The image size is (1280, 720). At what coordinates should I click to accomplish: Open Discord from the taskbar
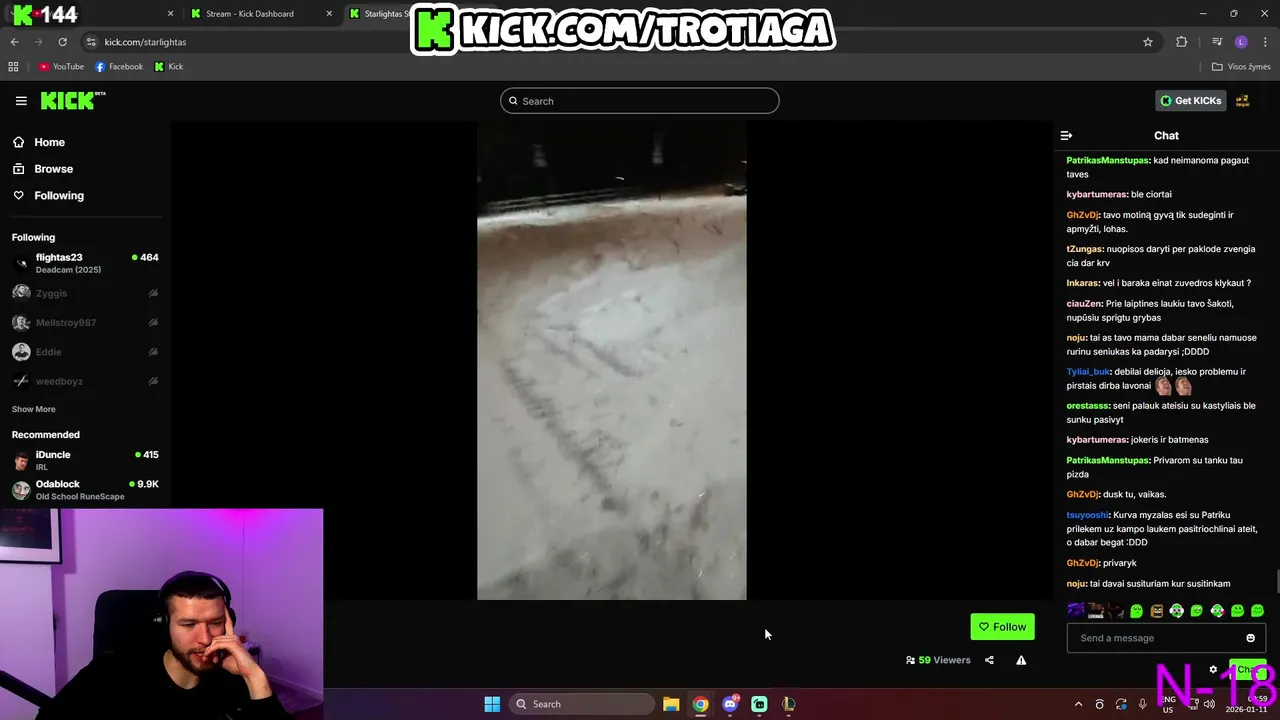(730, 704)
